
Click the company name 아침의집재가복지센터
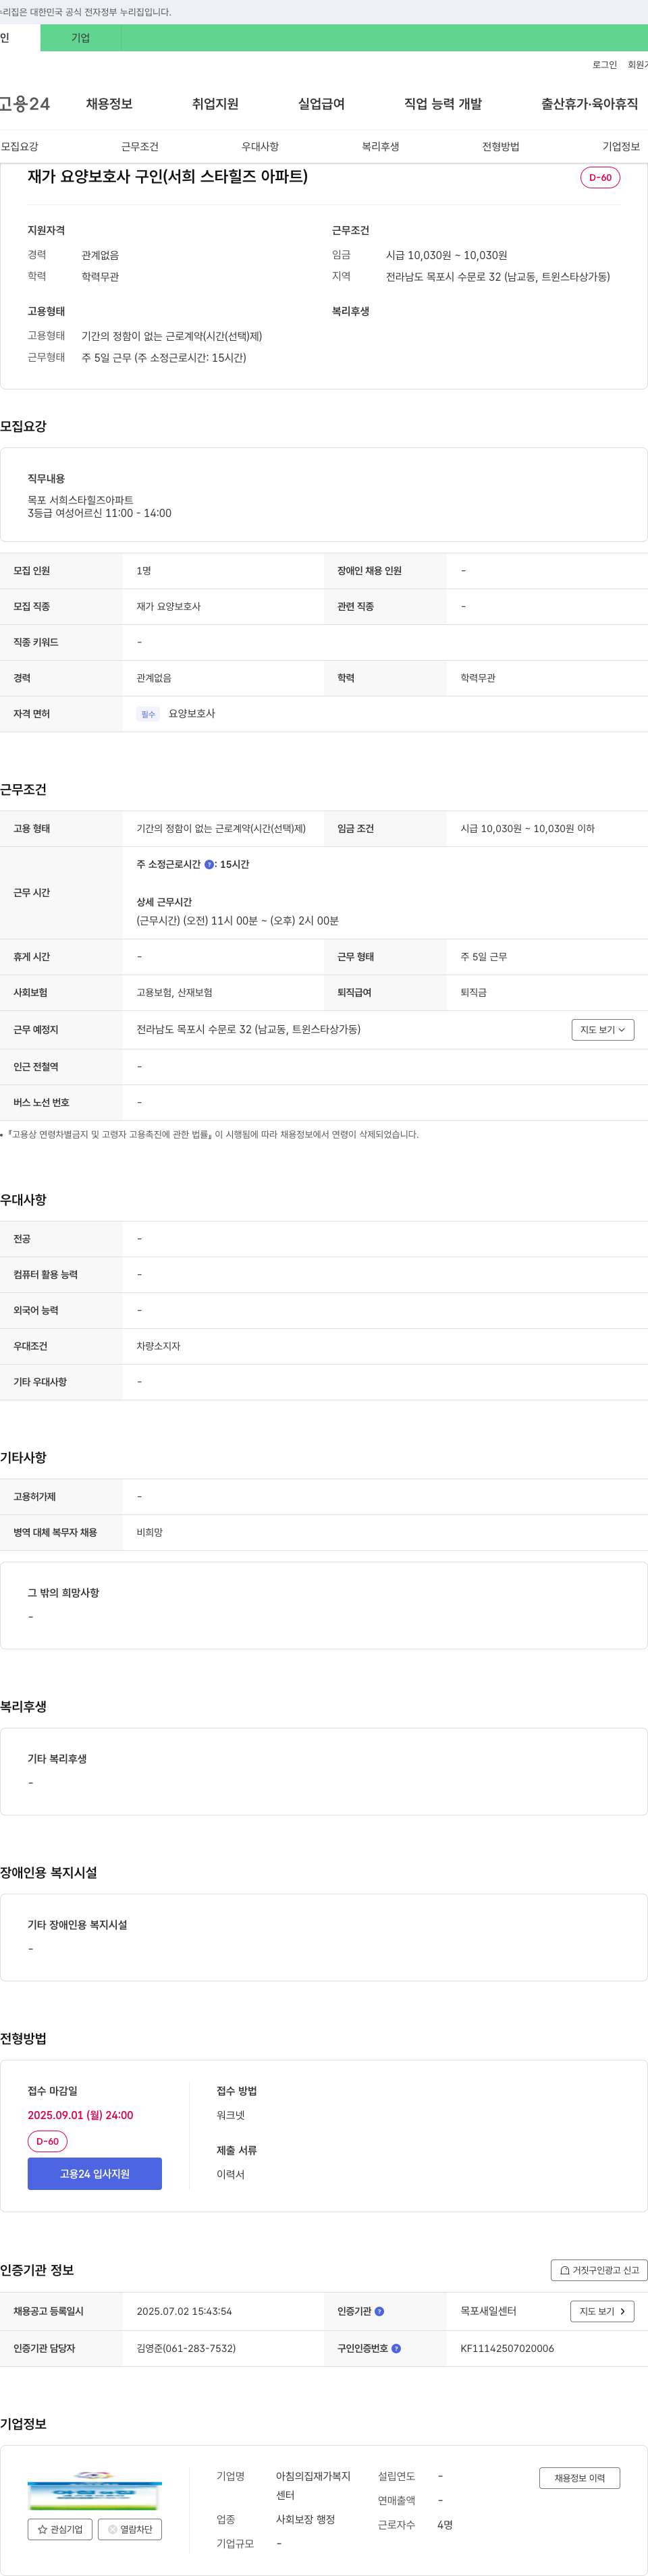(313, 2485)
